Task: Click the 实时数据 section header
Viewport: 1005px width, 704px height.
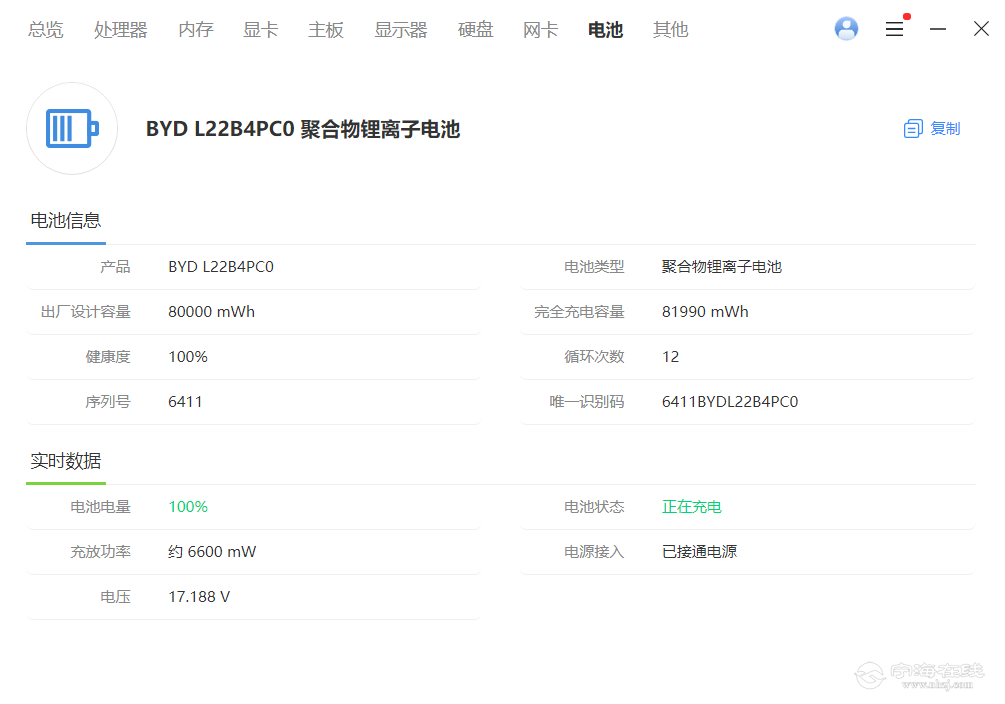Action: pyautogui.click(x=65, y=461)
